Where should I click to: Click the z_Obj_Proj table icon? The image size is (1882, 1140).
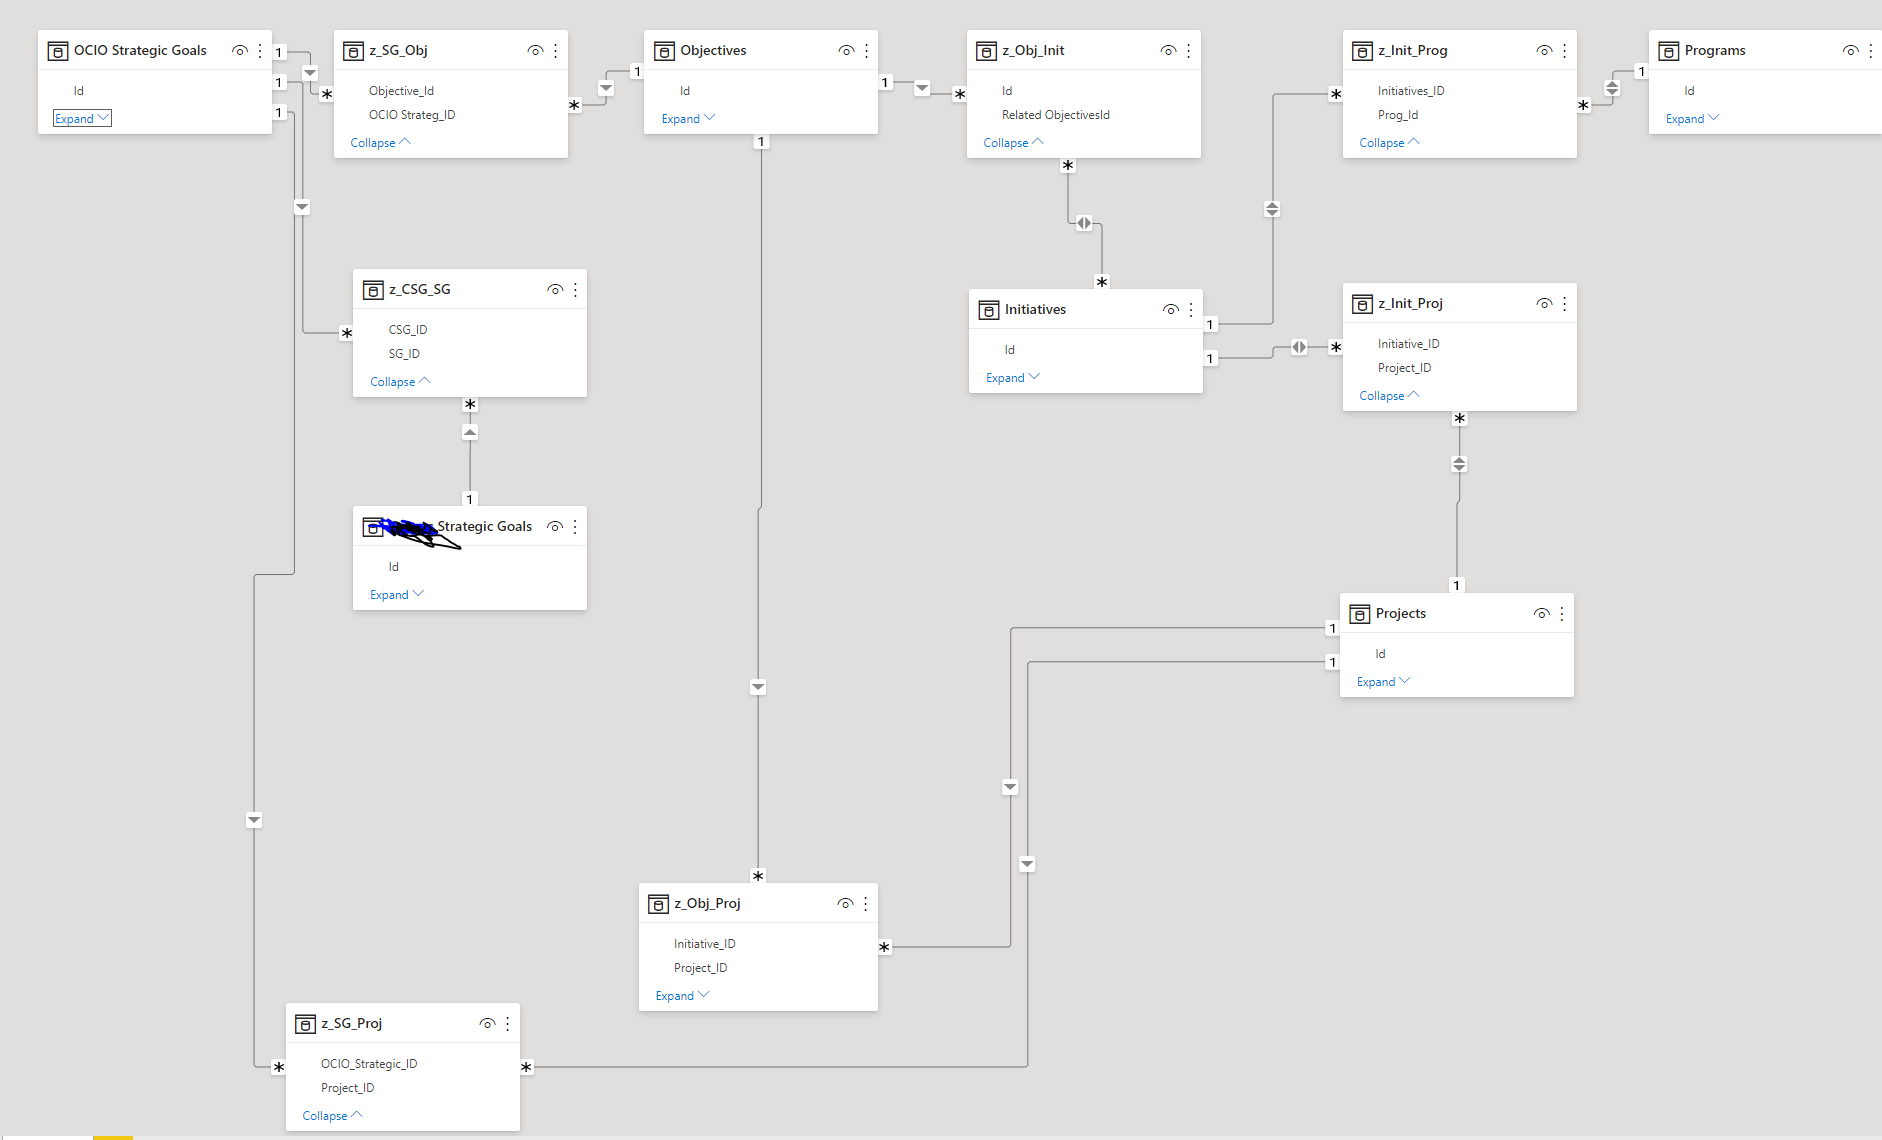658,904
